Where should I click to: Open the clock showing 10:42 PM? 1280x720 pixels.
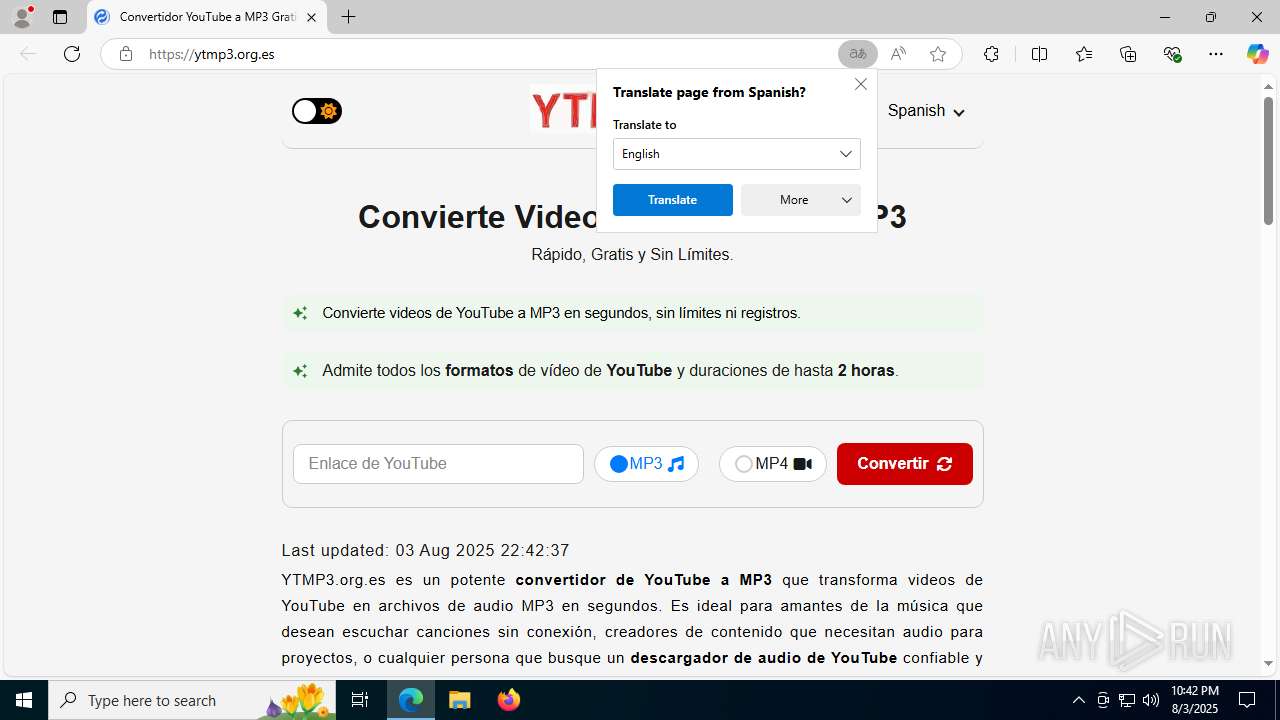[1195, 700]
